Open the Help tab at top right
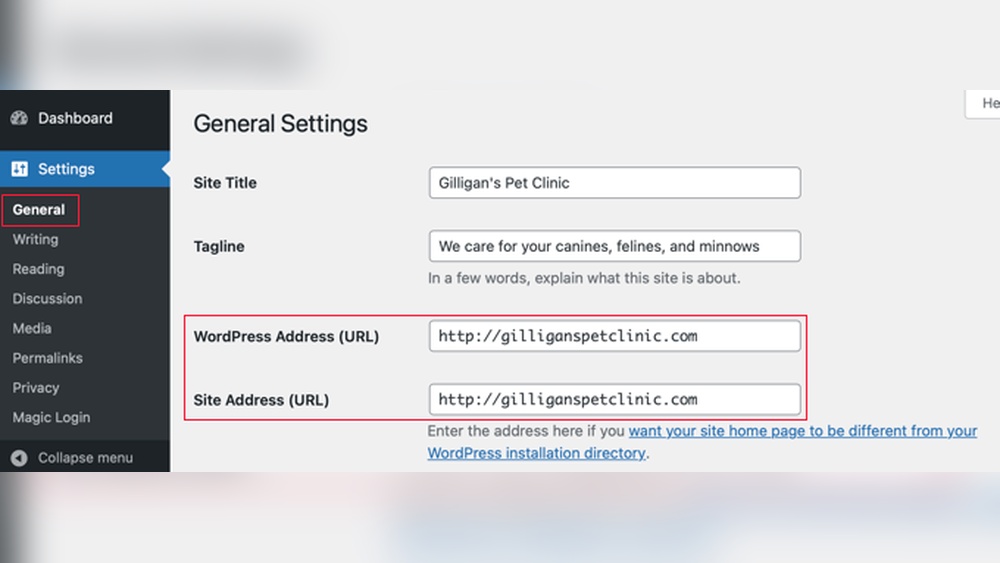This screenshot has height=563, width=1000. [x=983, y=103]
